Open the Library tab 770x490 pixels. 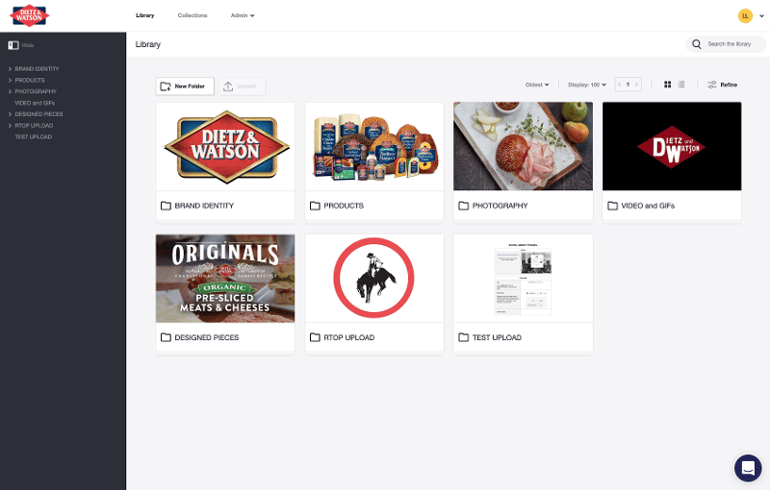(145, 15)
